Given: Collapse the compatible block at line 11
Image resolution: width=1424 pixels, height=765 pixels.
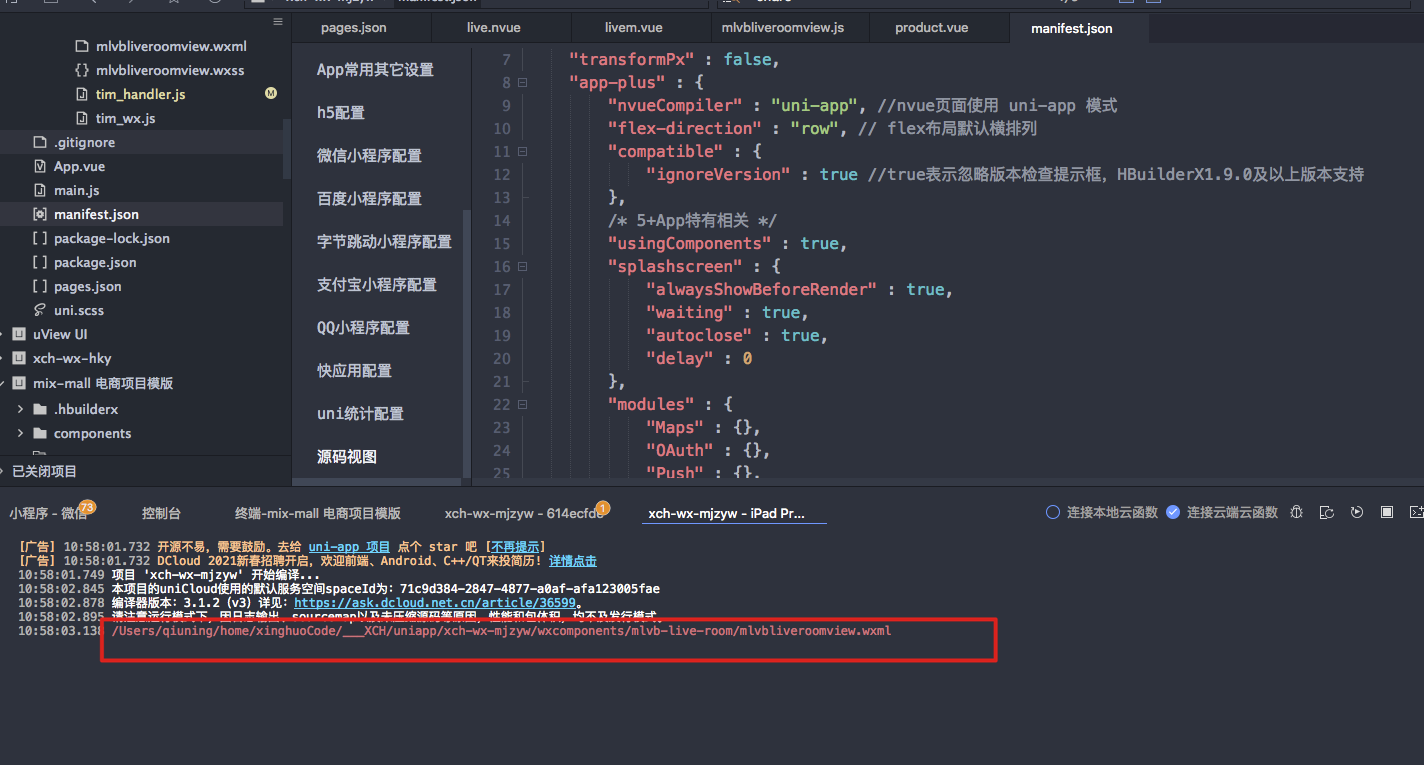Looking at the screenshot, I should [x=522, y=152].
